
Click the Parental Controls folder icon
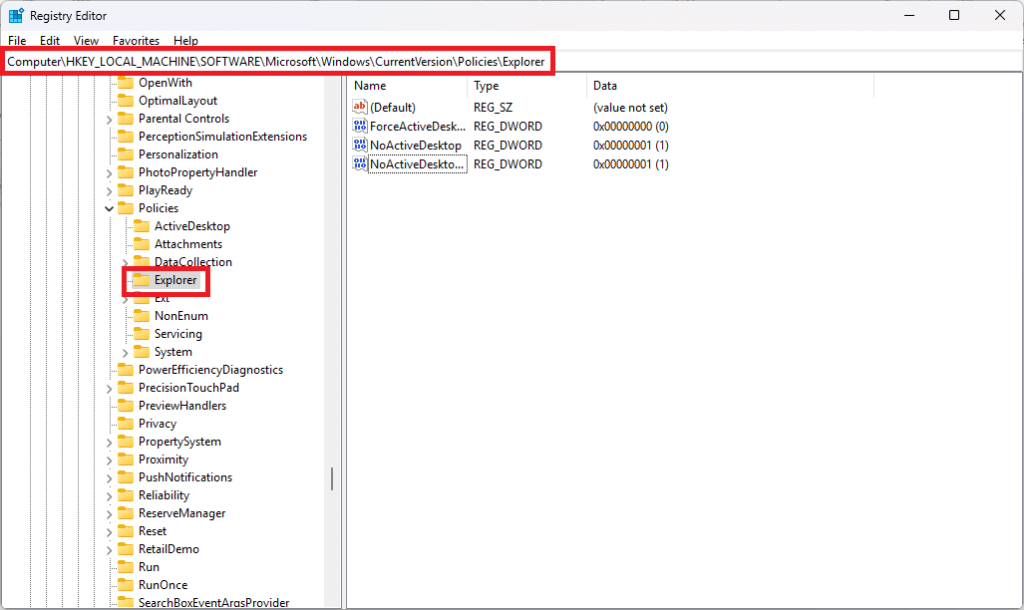tap(125, 118)
